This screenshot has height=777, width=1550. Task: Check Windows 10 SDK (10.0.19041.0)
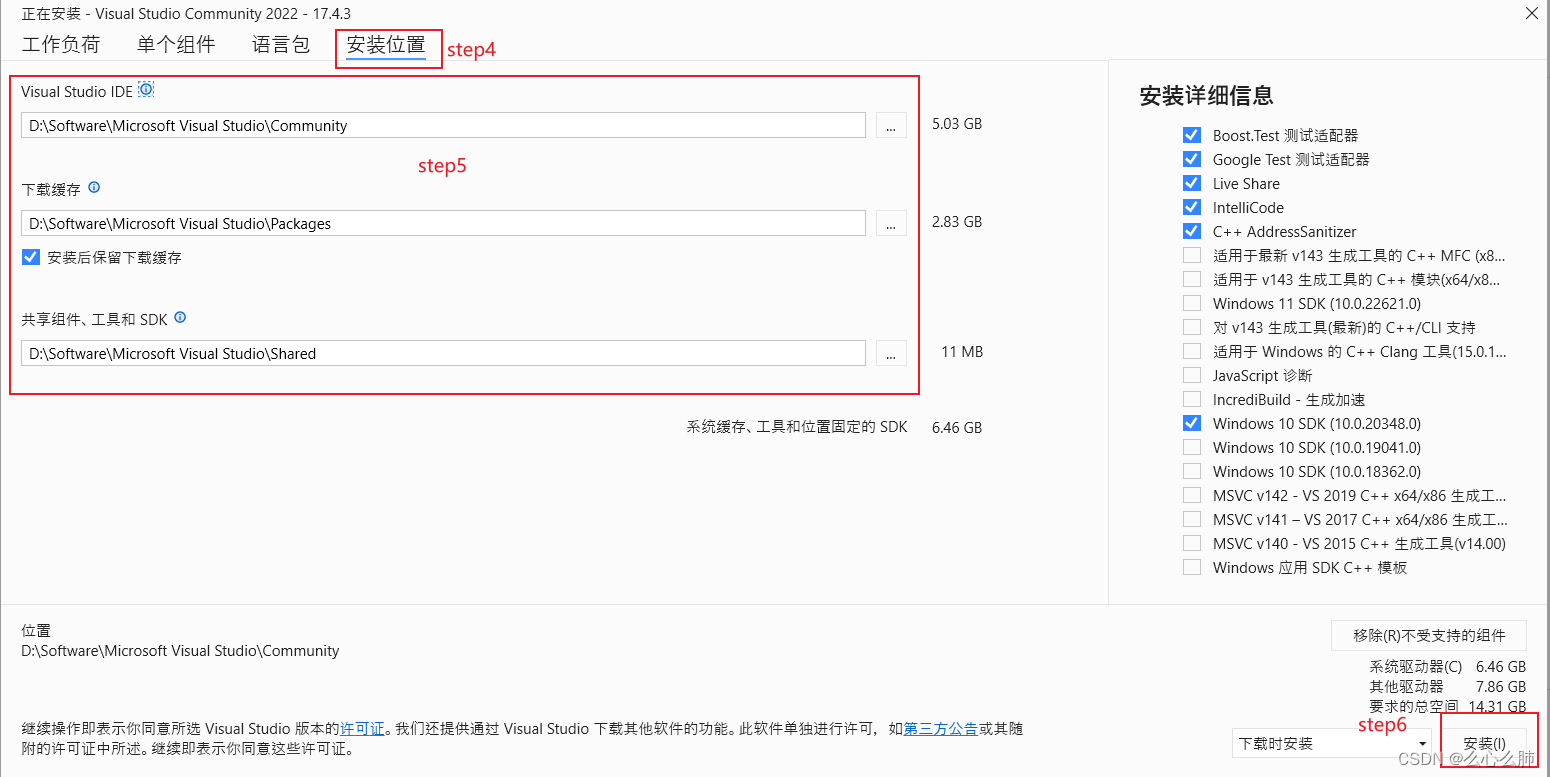tap(1191, 447)
